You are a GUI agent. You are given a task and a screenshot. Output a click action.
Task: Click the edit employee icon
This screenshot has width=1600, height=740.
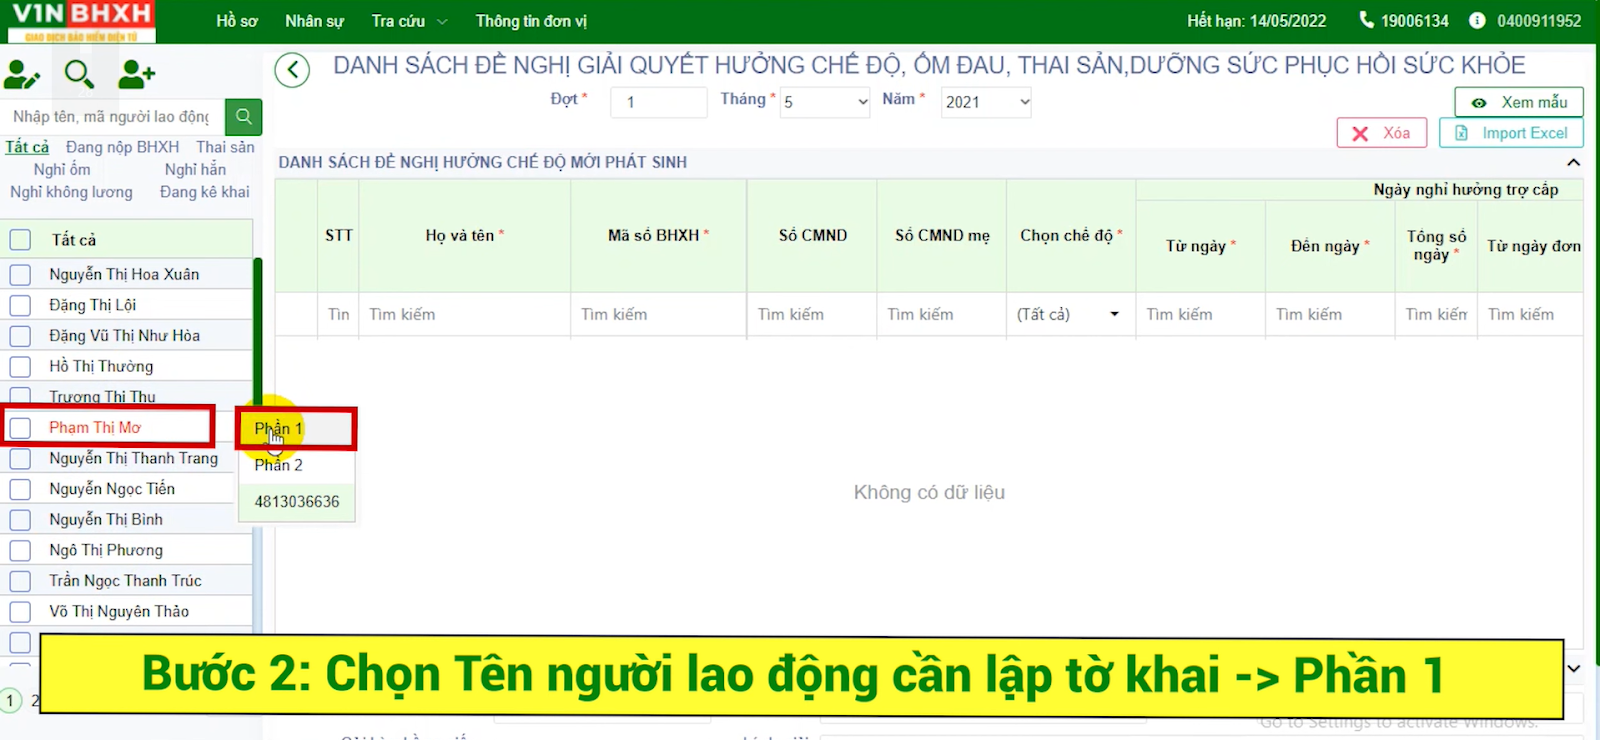coord(21,74)
